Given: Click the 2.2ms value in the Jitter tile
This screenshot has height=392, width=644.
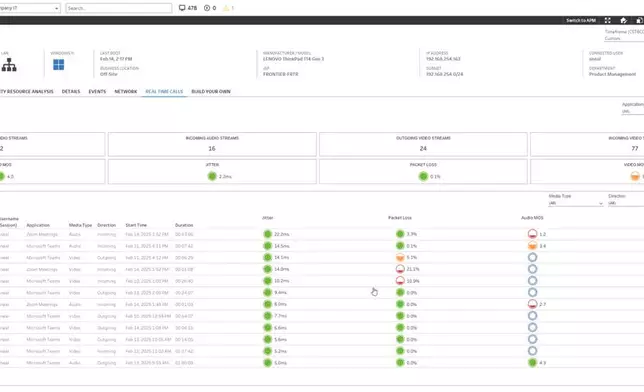Looking at the screenshot, I should pyautogui.click(x=225, y=177).
